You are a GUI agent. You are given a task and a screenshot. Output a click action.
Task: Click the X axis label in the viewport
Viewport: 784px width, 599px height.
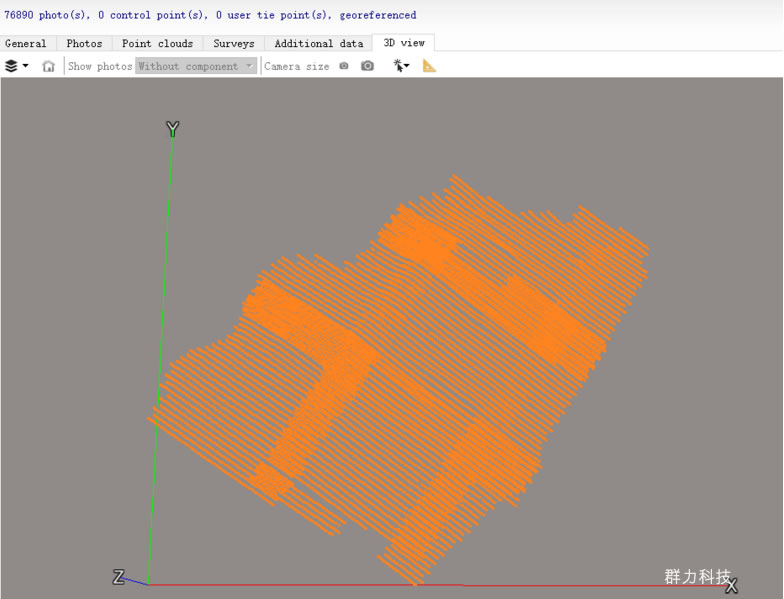(x=732, y=586)
